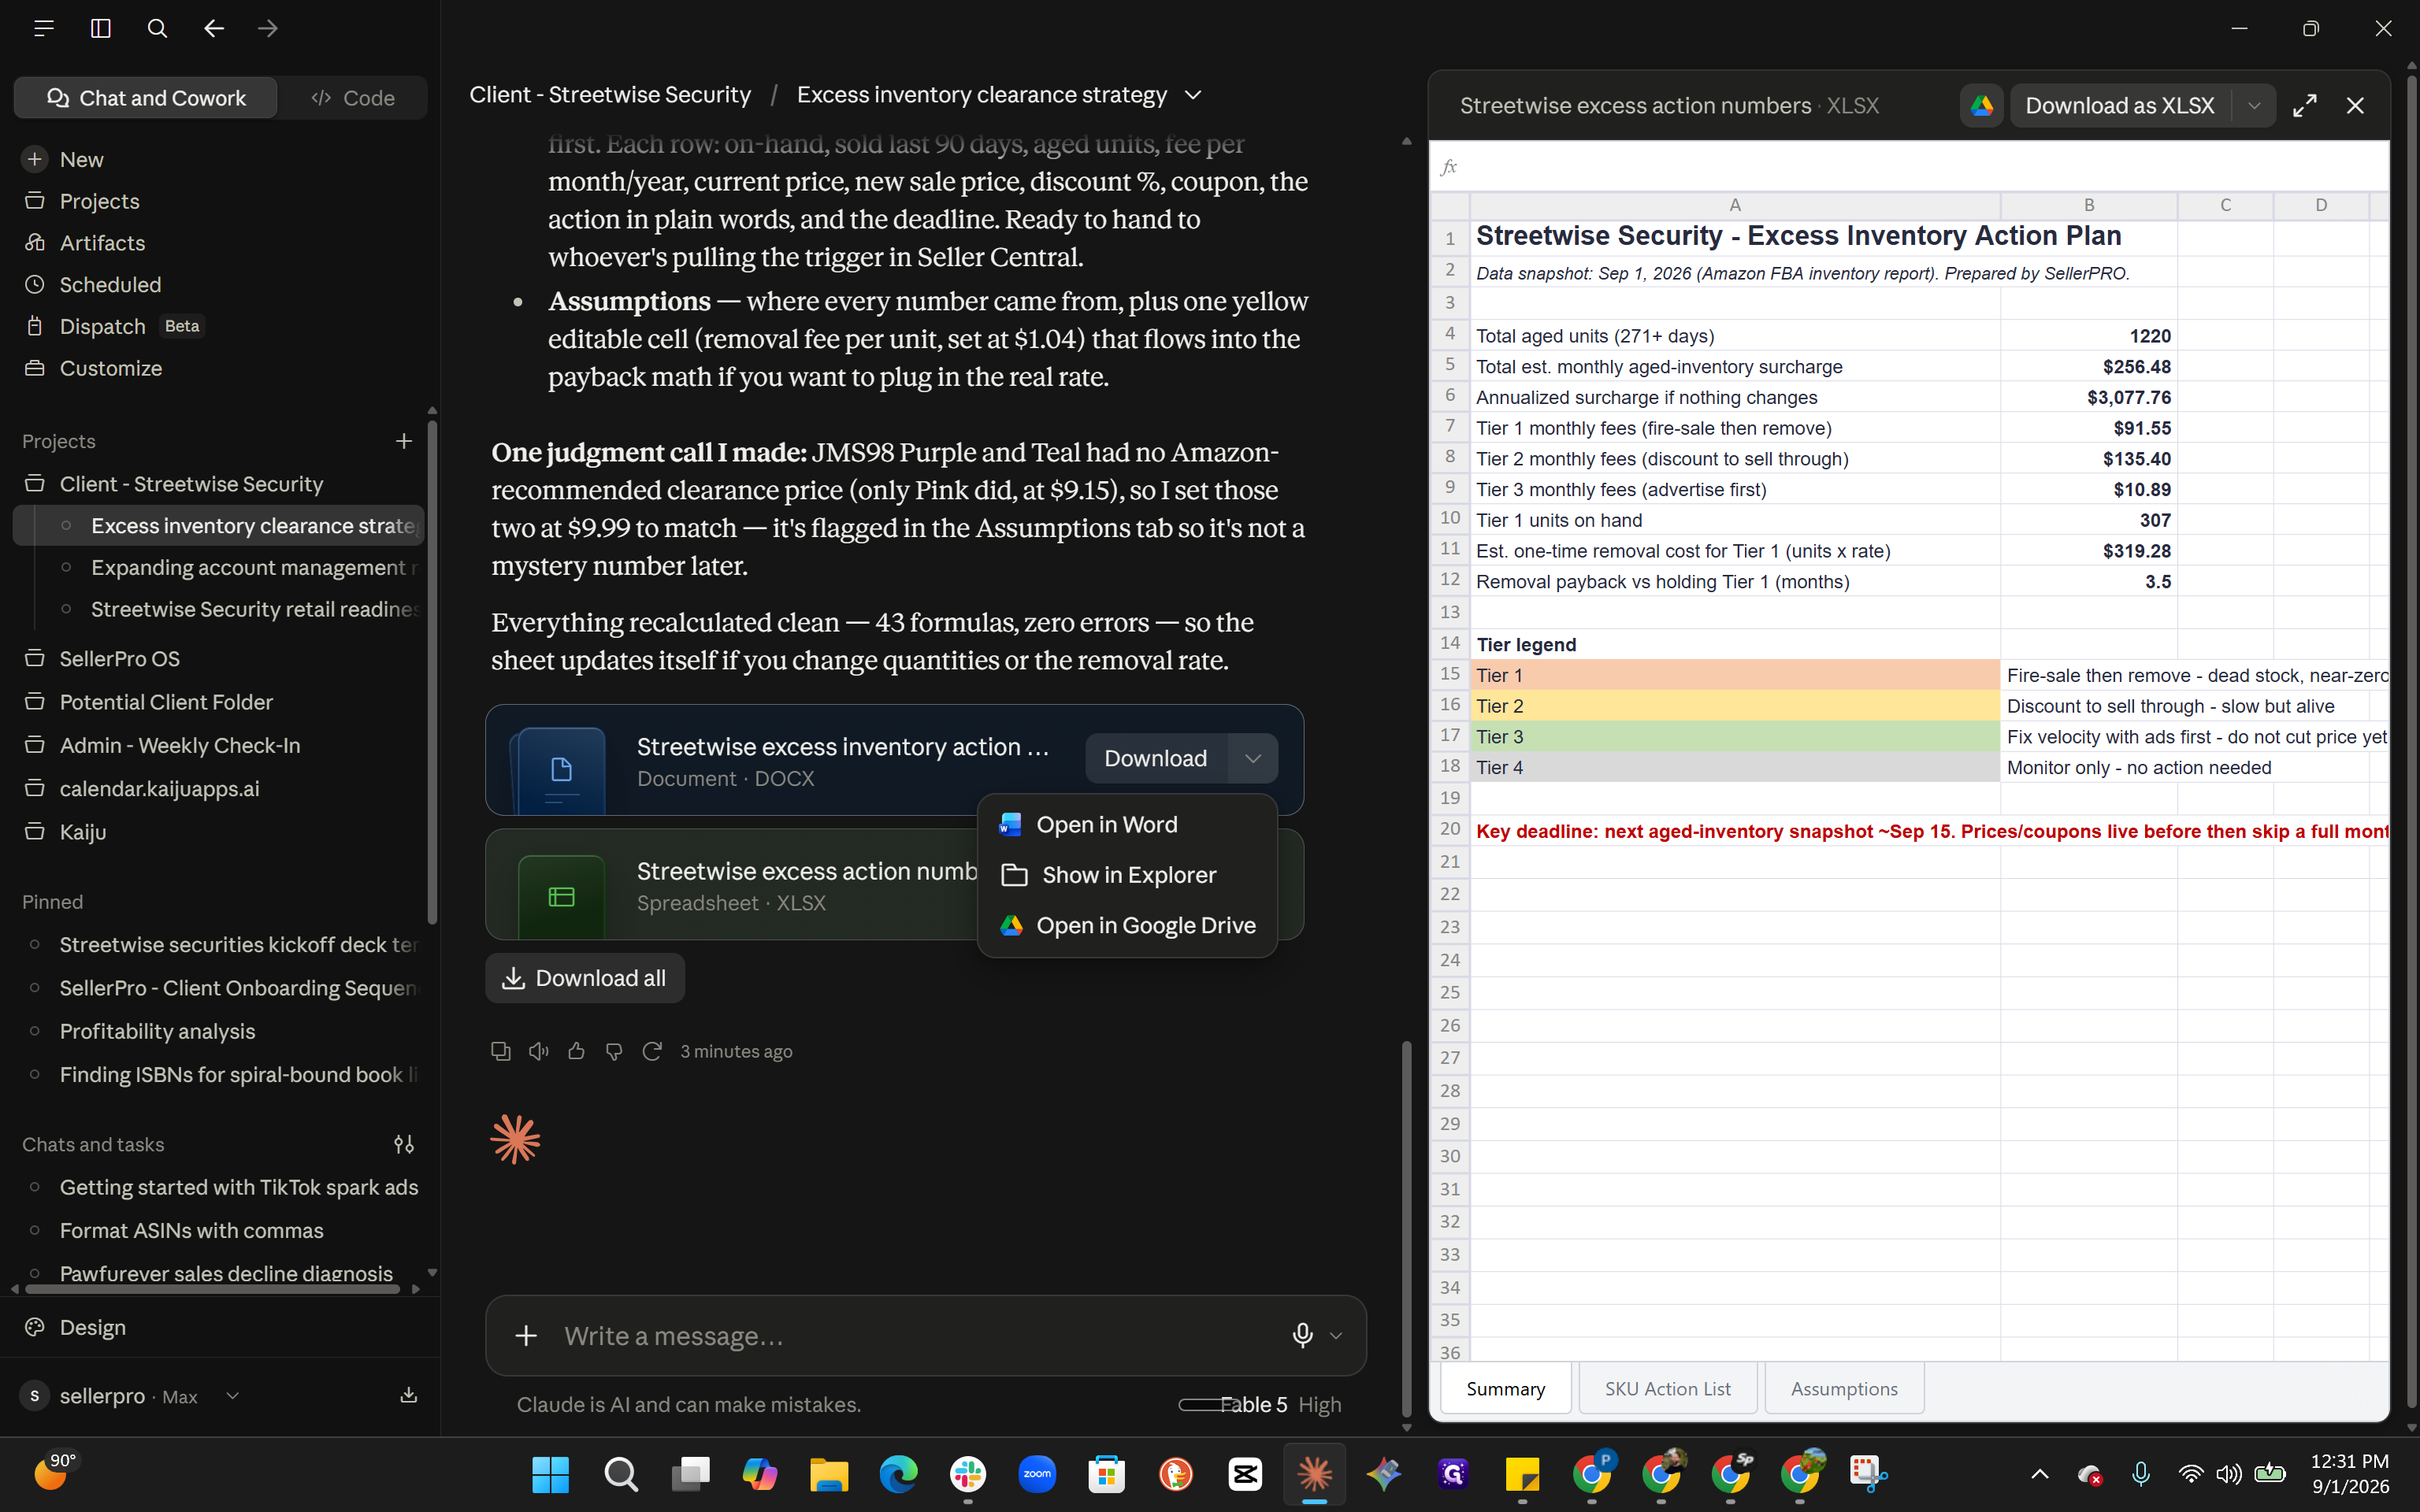This screenshot has width=2420, height=1512.
Task: Switch to the SKU Action List sheet tab
Action: (1667, 1388)
